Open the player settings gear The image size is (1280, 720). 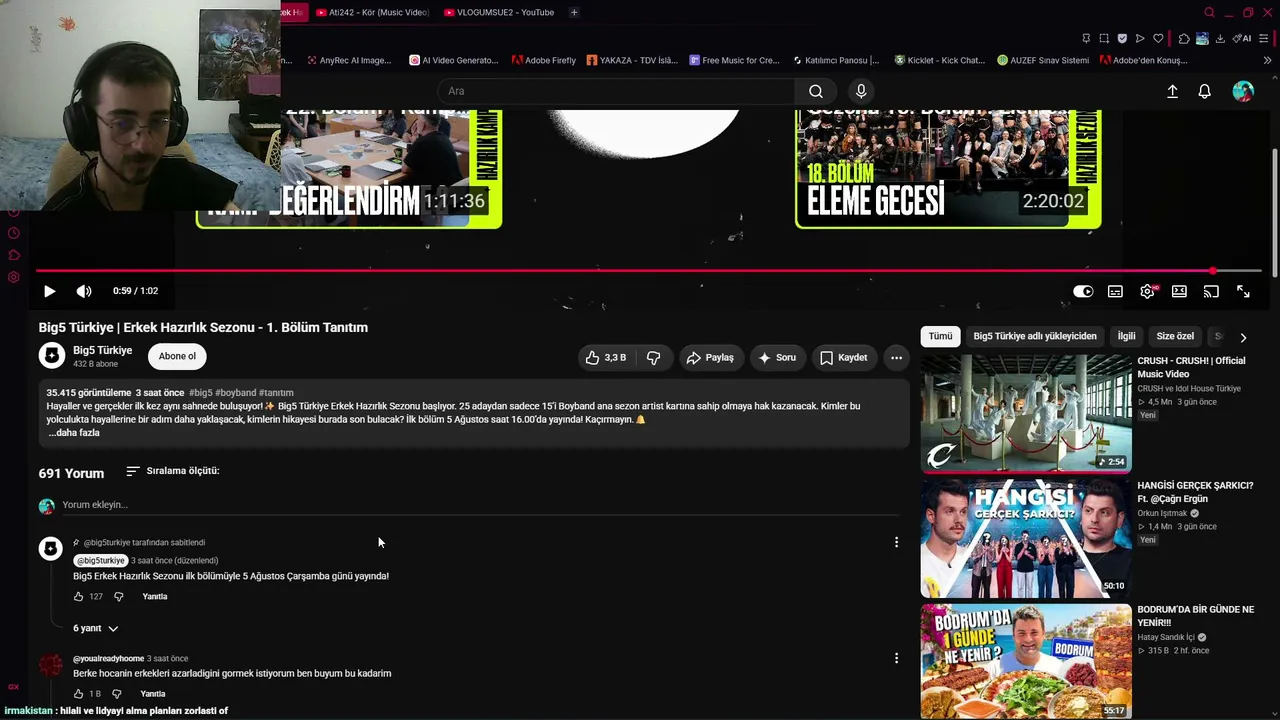point(1147,291)
